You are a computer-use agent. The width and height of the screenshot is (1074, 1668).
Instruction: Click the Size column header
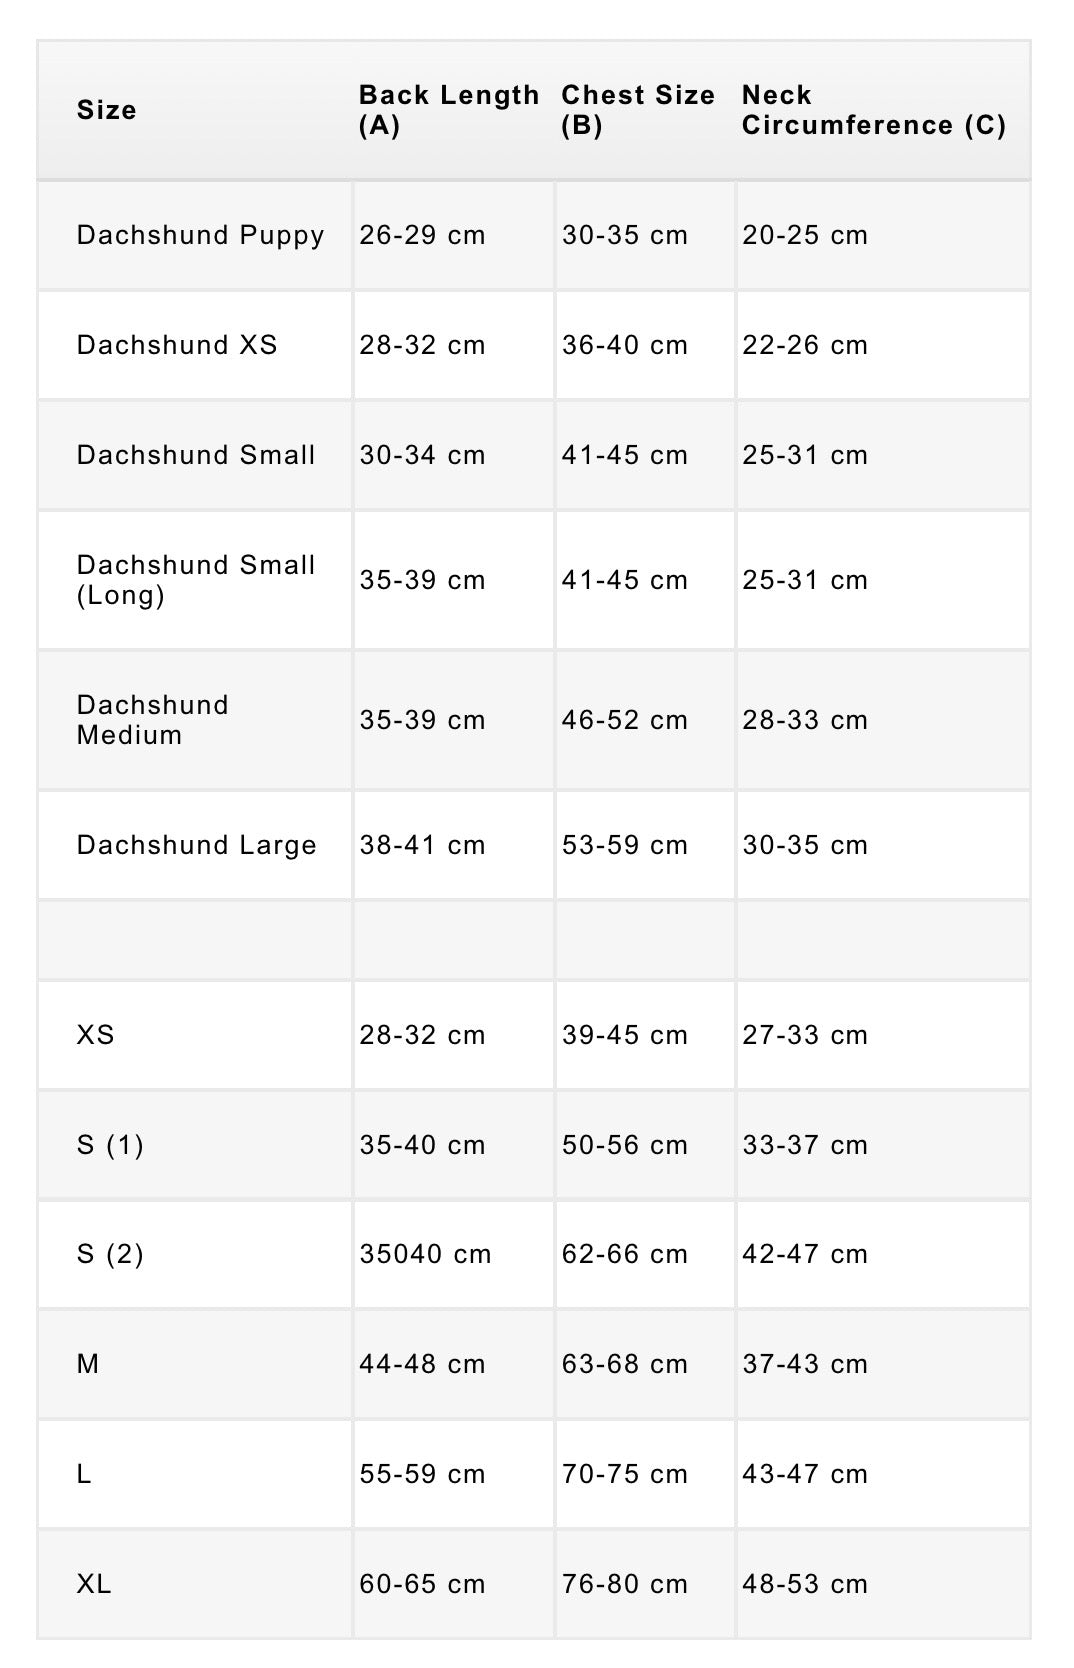pos(107,110)
